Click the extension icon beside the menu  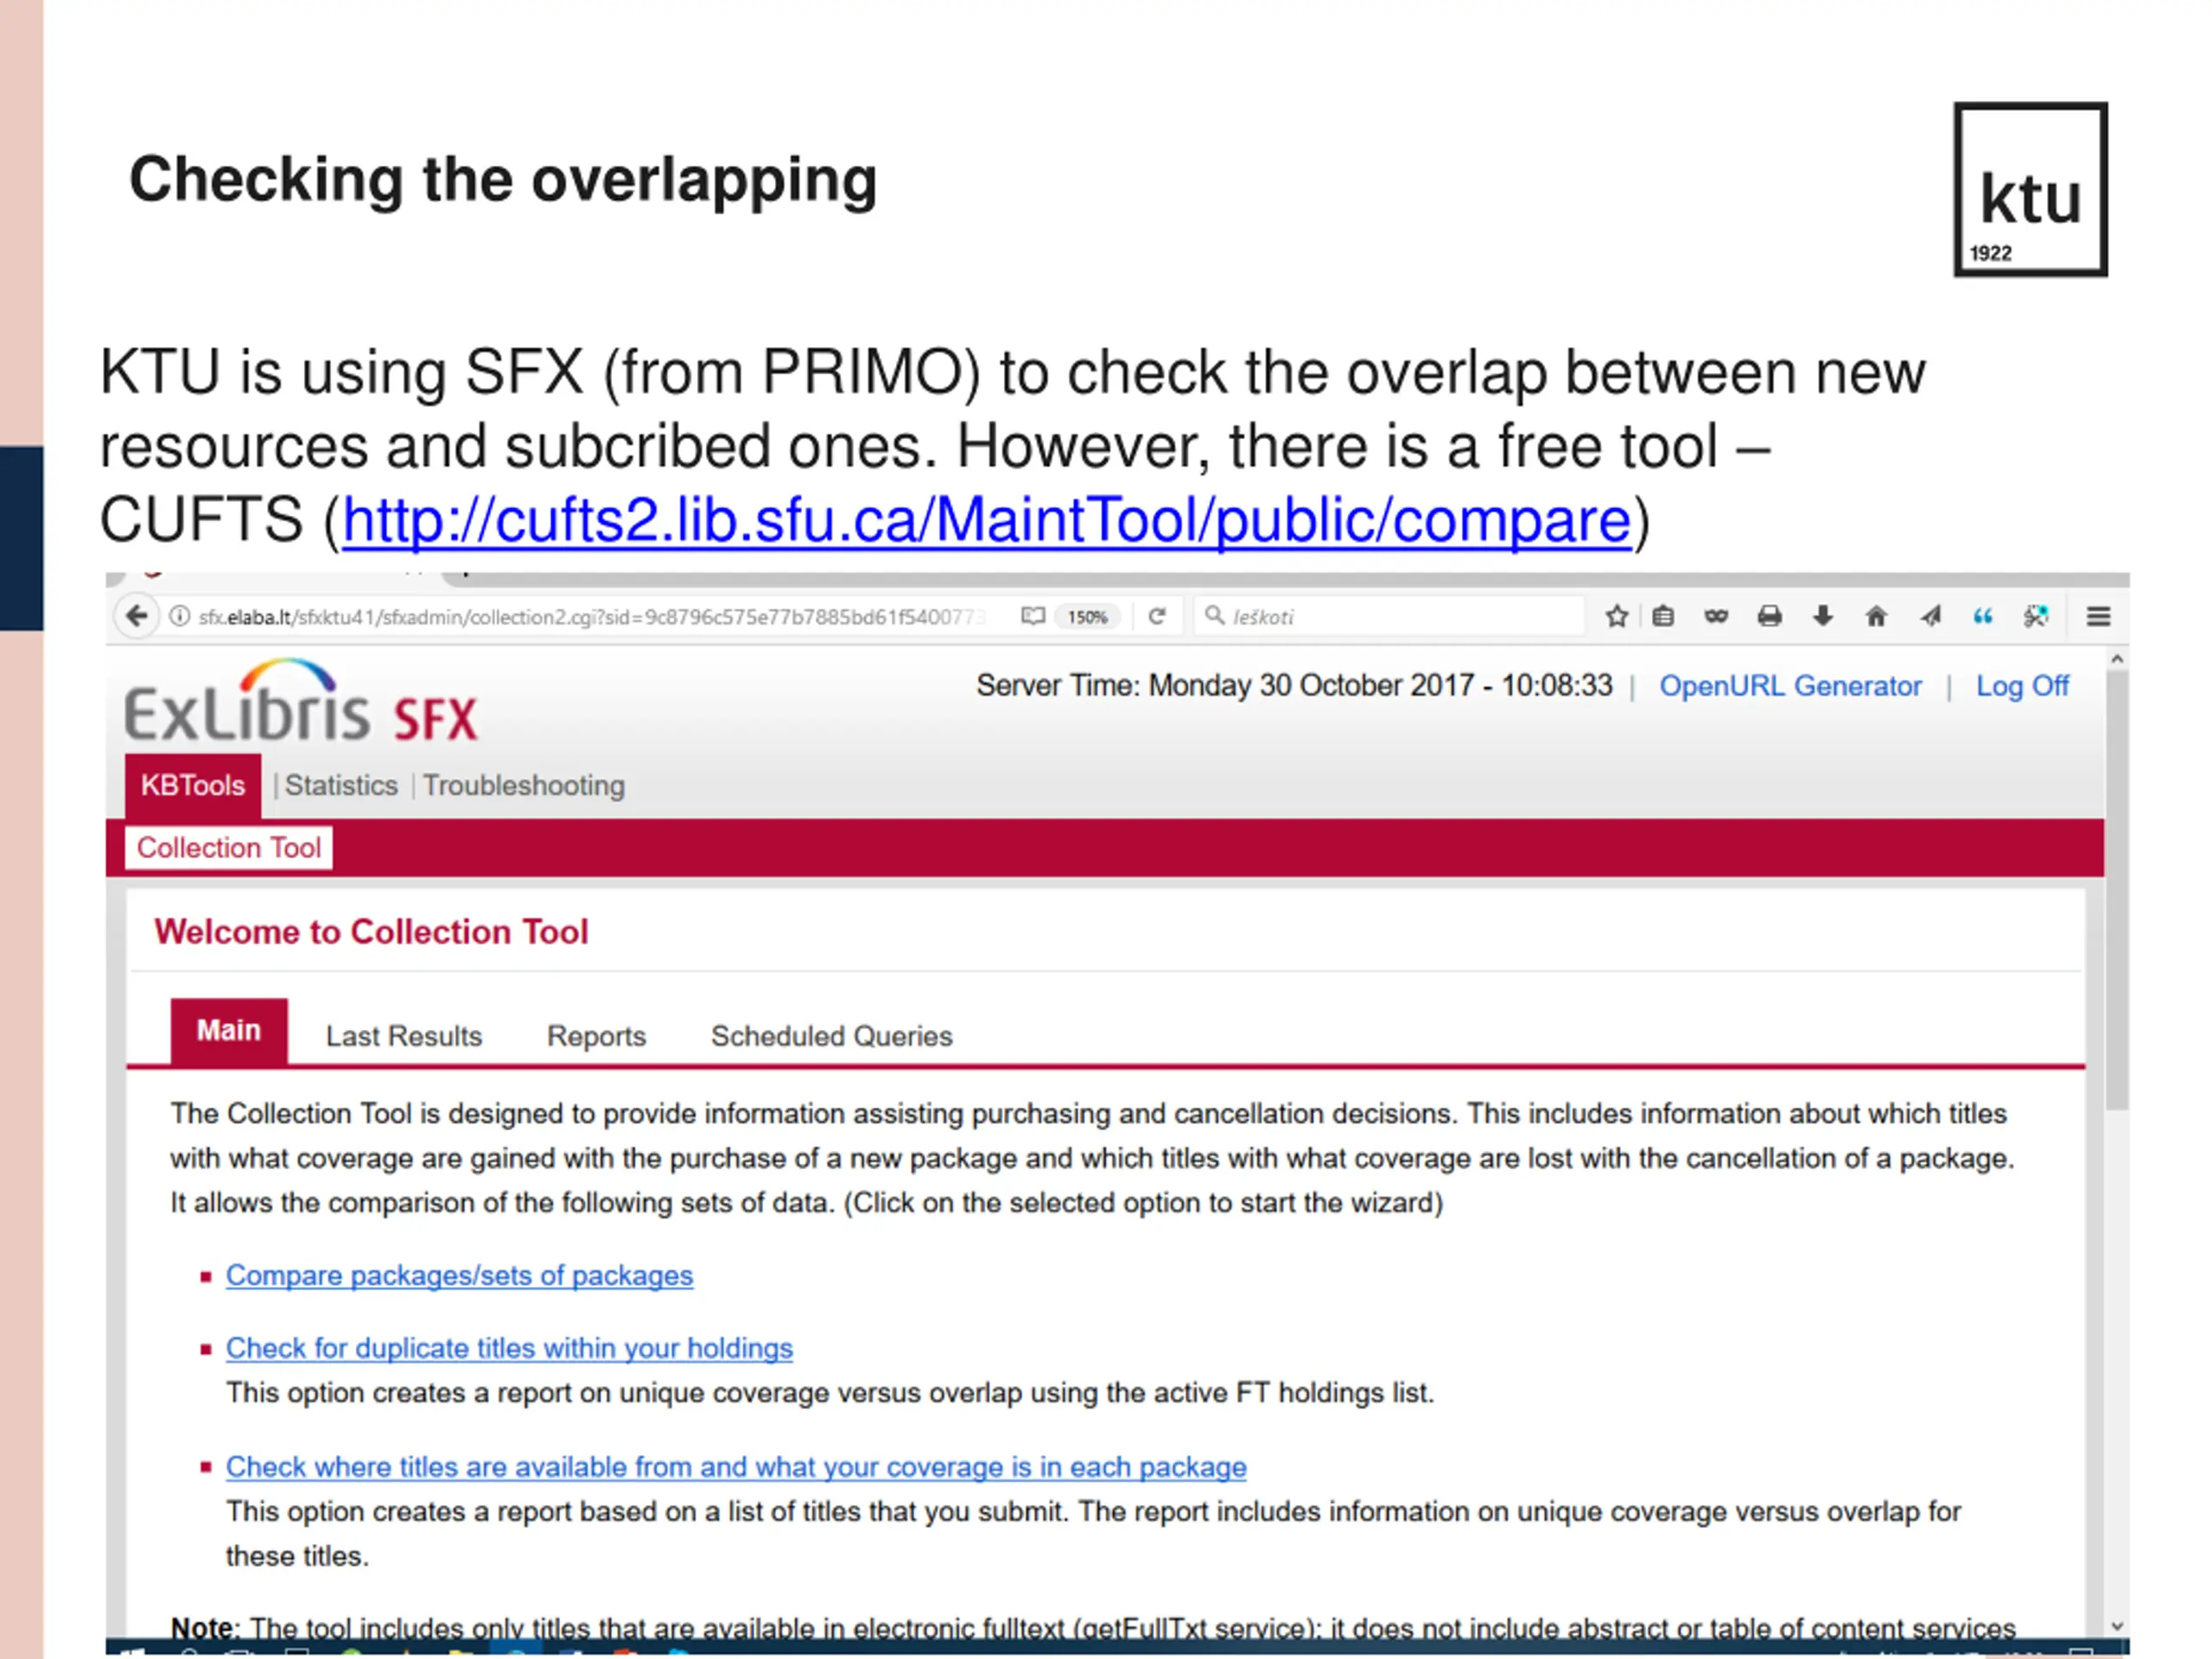2036,616
